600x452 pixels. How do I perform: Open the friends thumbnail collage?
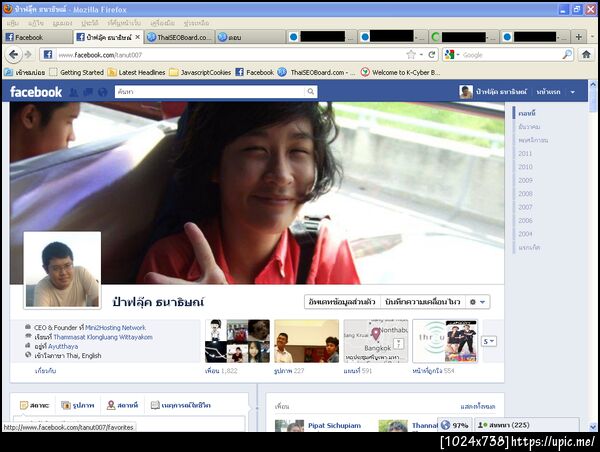pyautogui.click(x=237, y=341)
